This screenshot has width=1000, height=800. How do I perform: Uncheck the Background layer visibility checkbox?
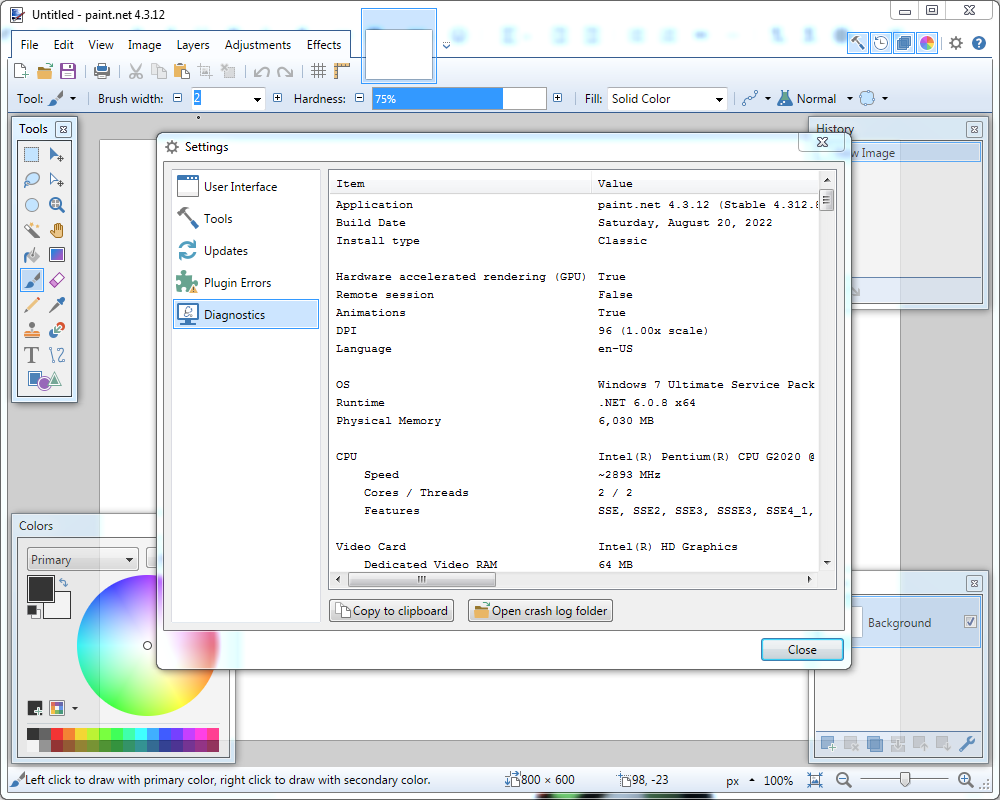point(970,621)
